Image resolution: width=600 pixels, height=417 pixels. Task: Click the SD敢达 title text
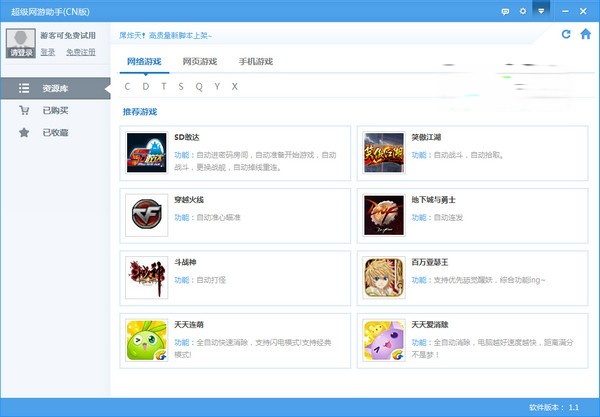pyautogui.click(x=187, y=137)
